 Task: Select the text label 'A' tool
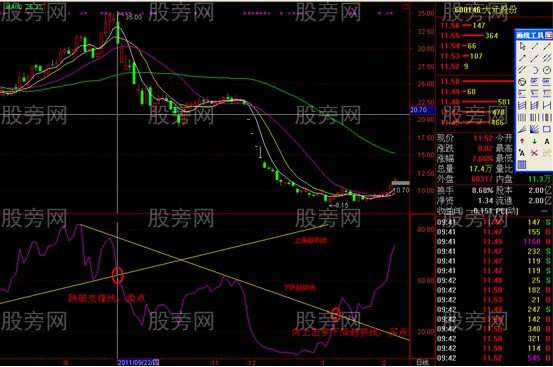click(x=547, y=141)
